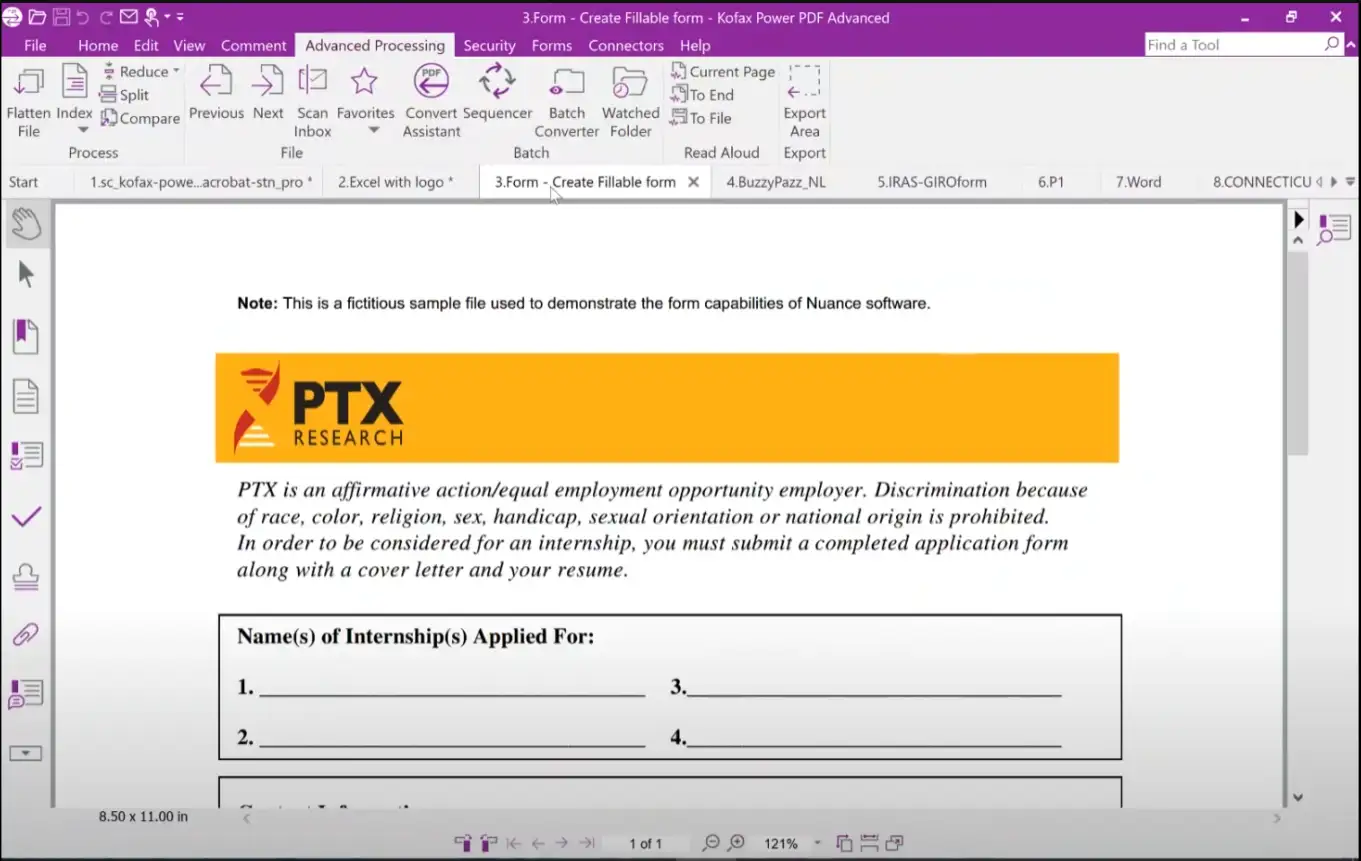Click Read Aloud Current Page

(723, 71)
